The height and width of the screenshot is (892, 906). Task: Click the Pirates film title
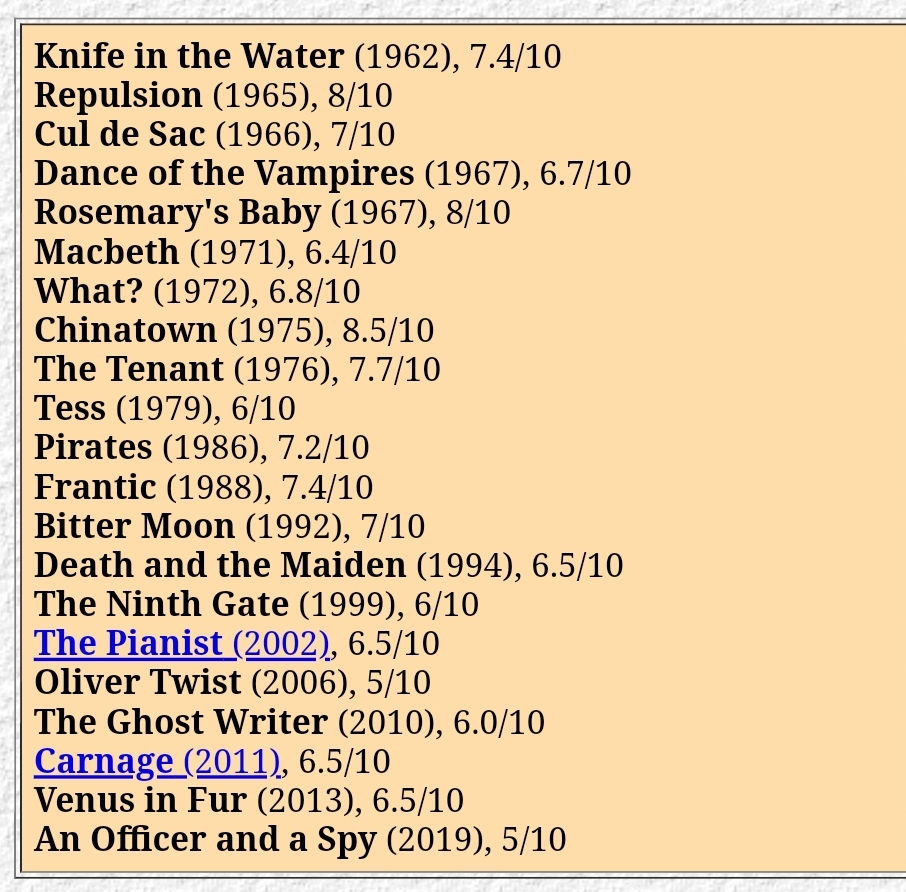point(93,447)
